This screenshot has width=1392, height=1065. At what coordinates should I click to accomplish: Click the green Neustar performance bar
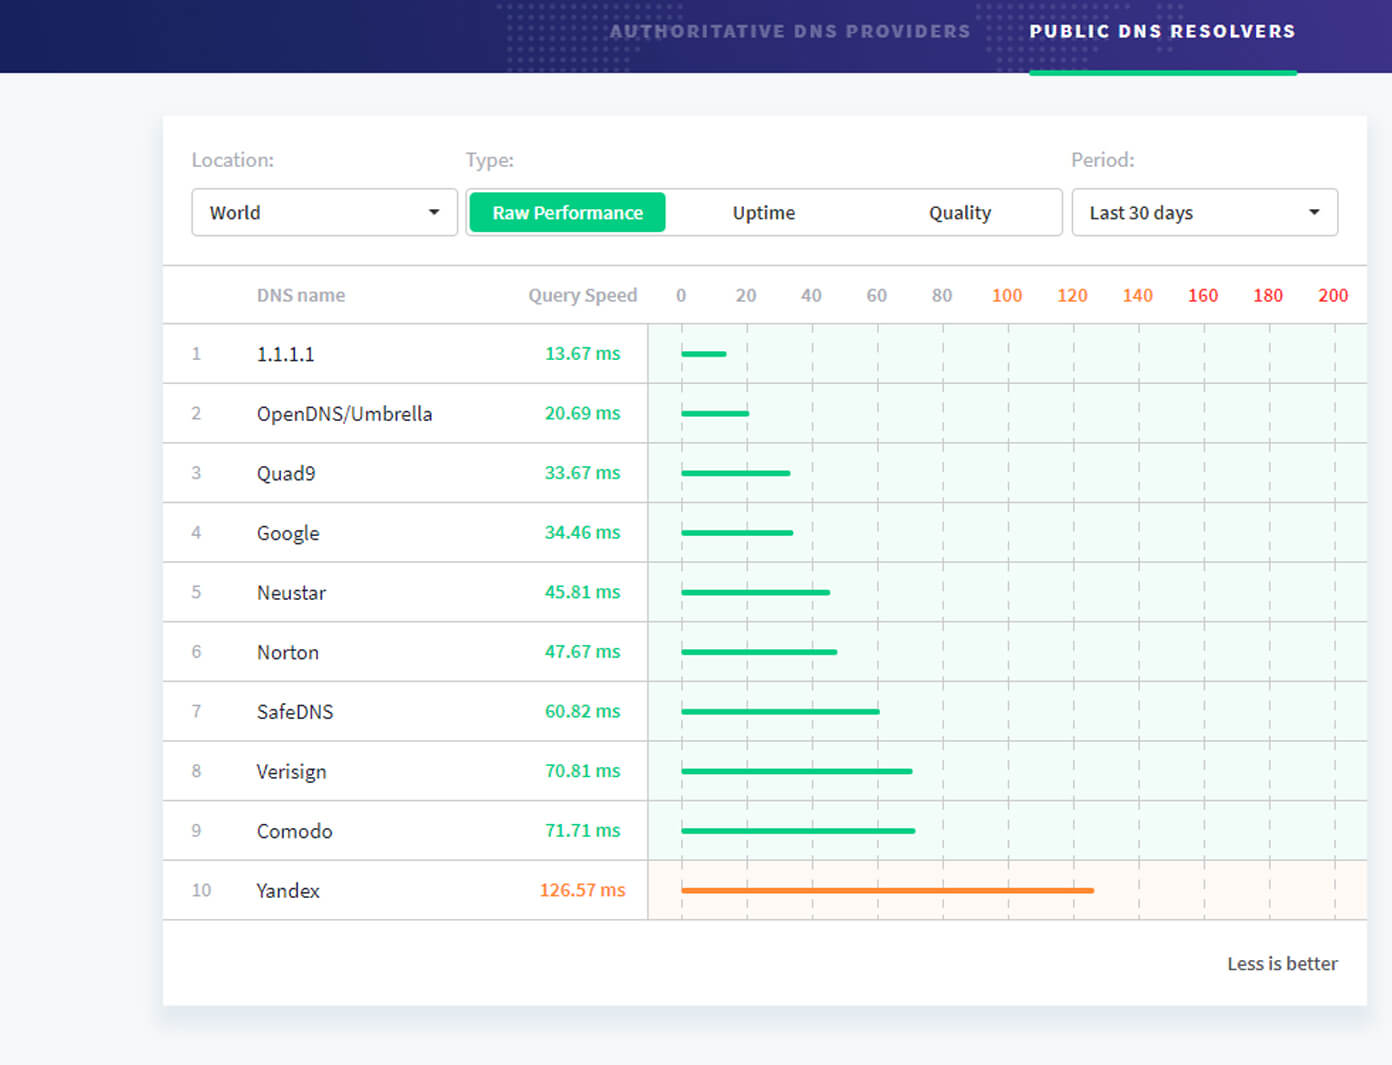[x=756, y=592]
